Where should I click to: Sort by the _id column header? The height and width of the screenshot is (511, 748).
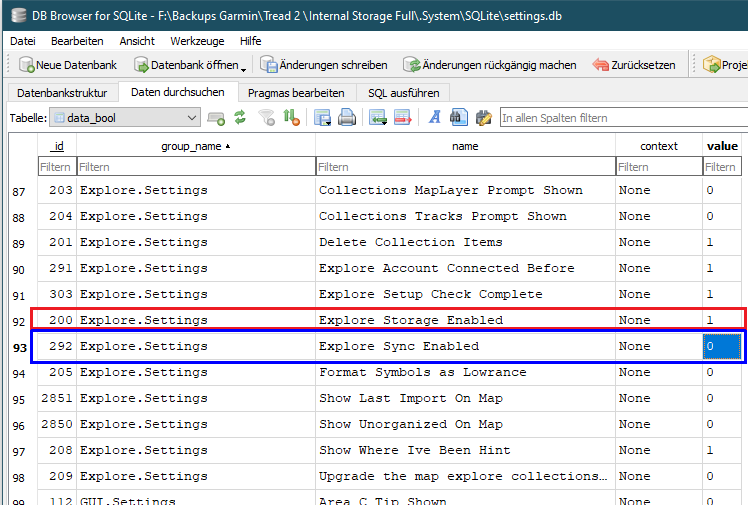tap(57, 146)
